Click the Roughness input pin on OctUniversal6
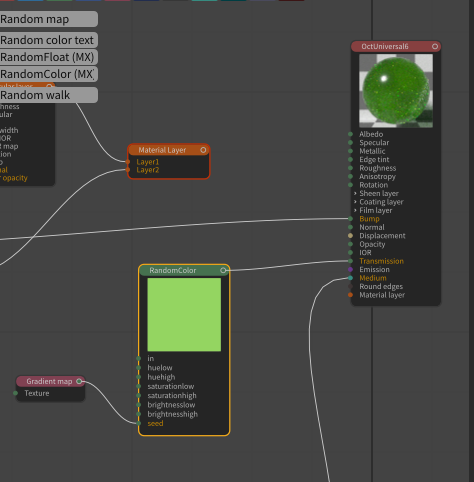The width and height of the screenshot is (474, 482). [x=350, y=168]
